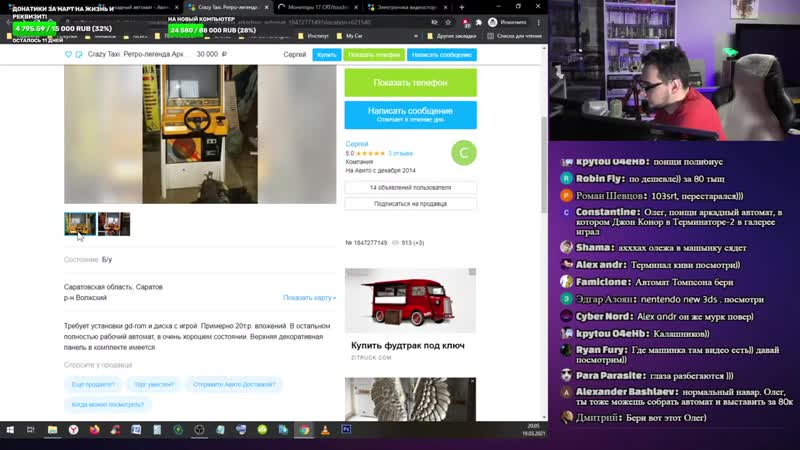Image resolution: width=800 pixels, height=450 pixels.
Task: Launch Yandex Browser from the taskbar
Action: 73,430
